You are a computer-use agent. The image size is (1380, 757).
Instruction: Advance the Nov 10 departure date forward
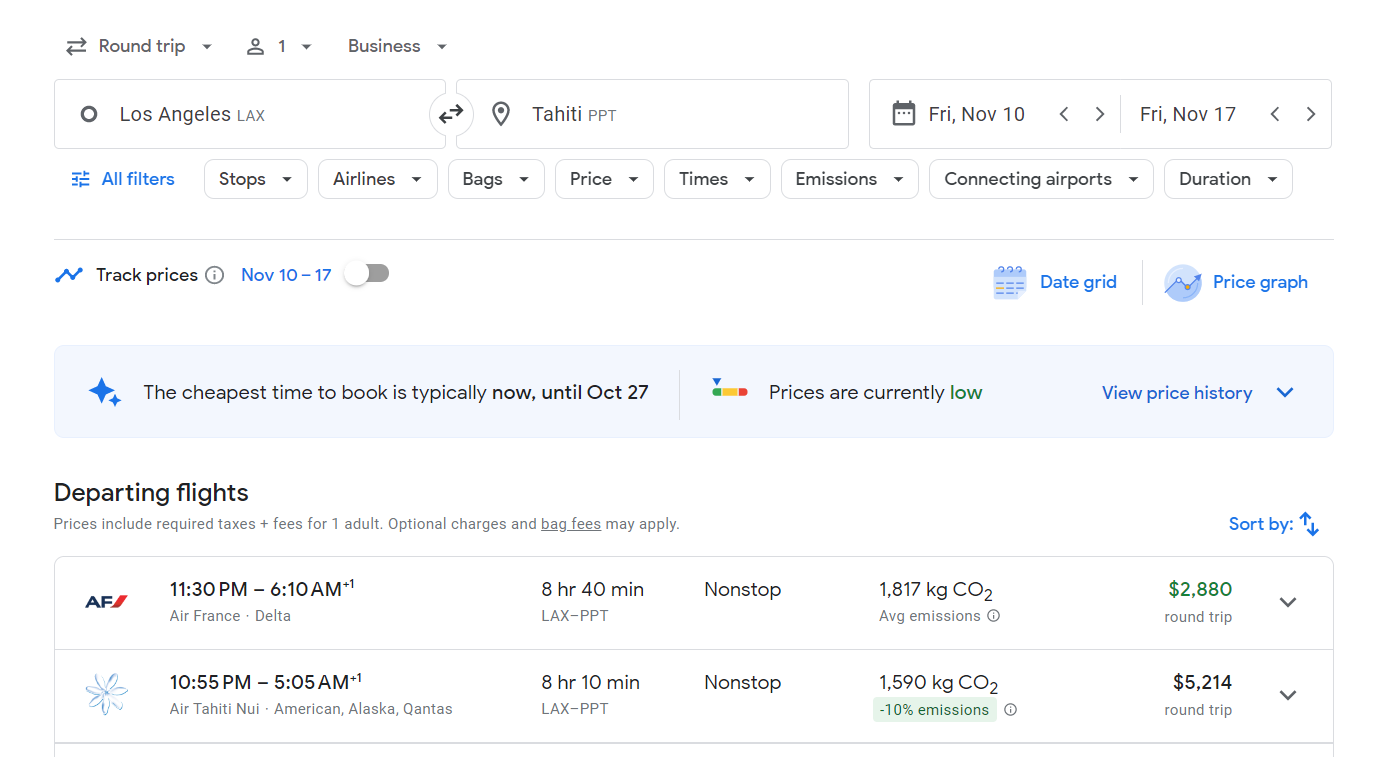1099,114
